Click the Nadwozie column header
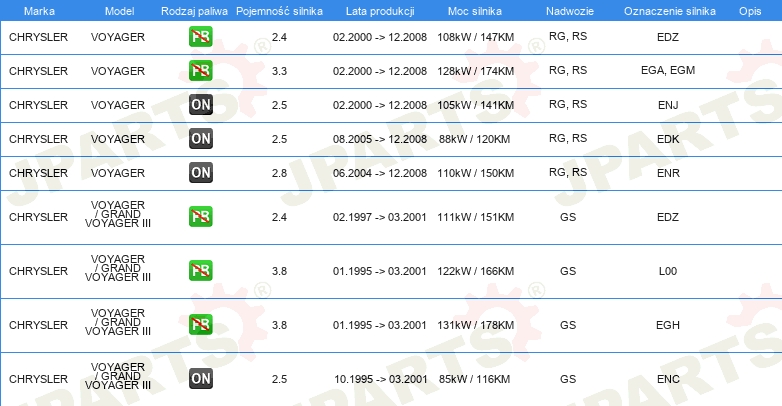Screen dimensions: 782x406 click(570, 11)
